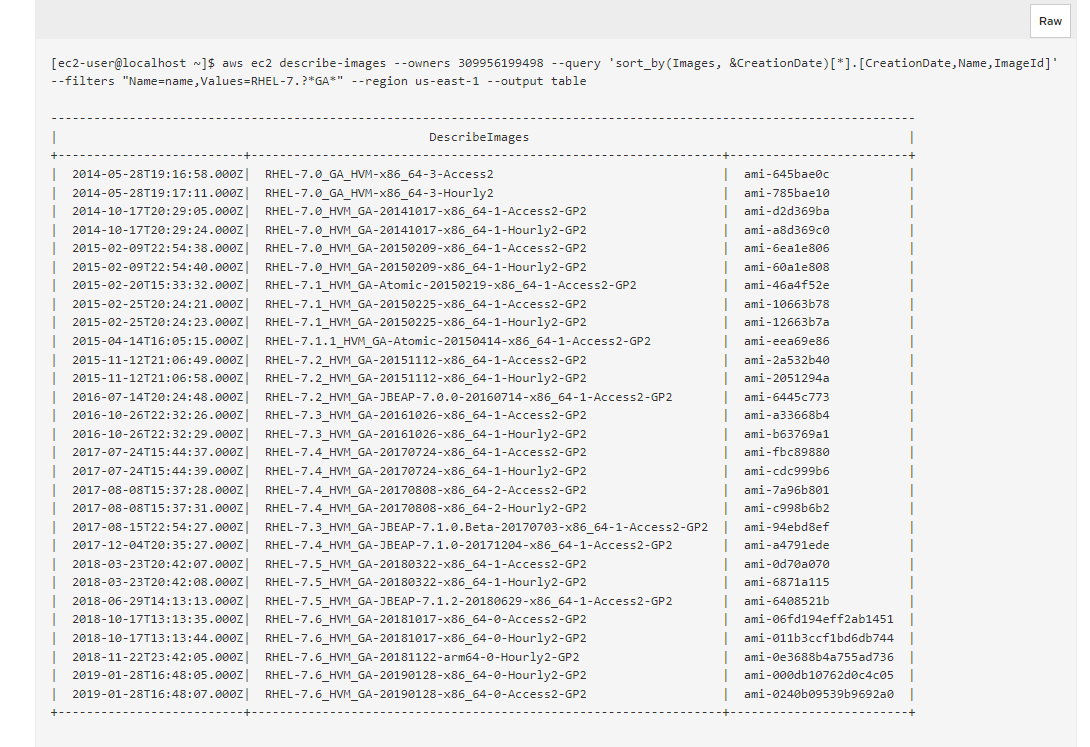Viewport: 1090px width, 747px height.
Task: Click creation date 2019-01-28T16:48:05.000Z
Action: click(x=158, y=675)
